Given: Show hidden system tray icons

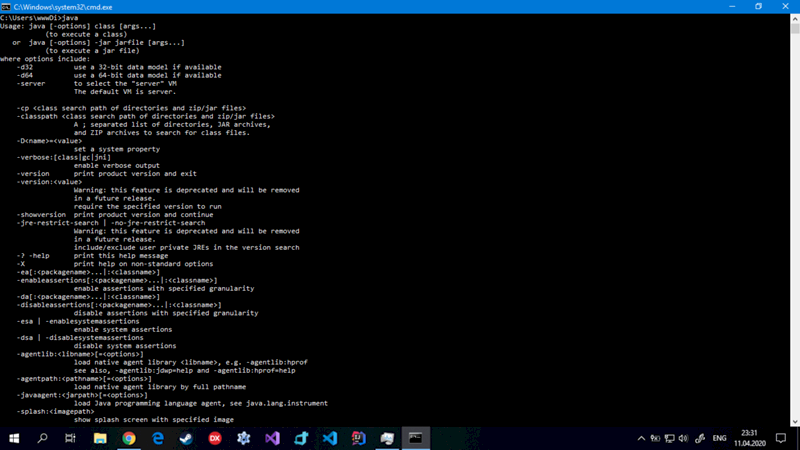Looking at the screenshot, I should click(x=641, y=438).
